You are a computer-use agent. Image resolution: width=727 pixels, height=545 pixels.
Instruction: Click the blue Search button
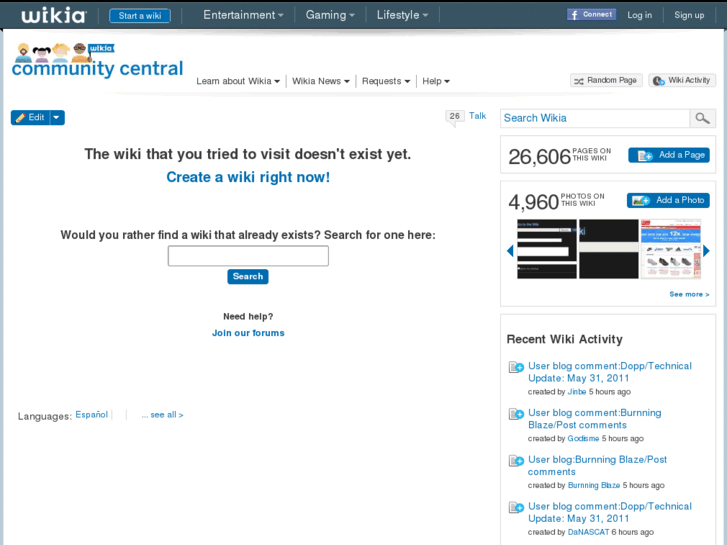click(248, 276)
